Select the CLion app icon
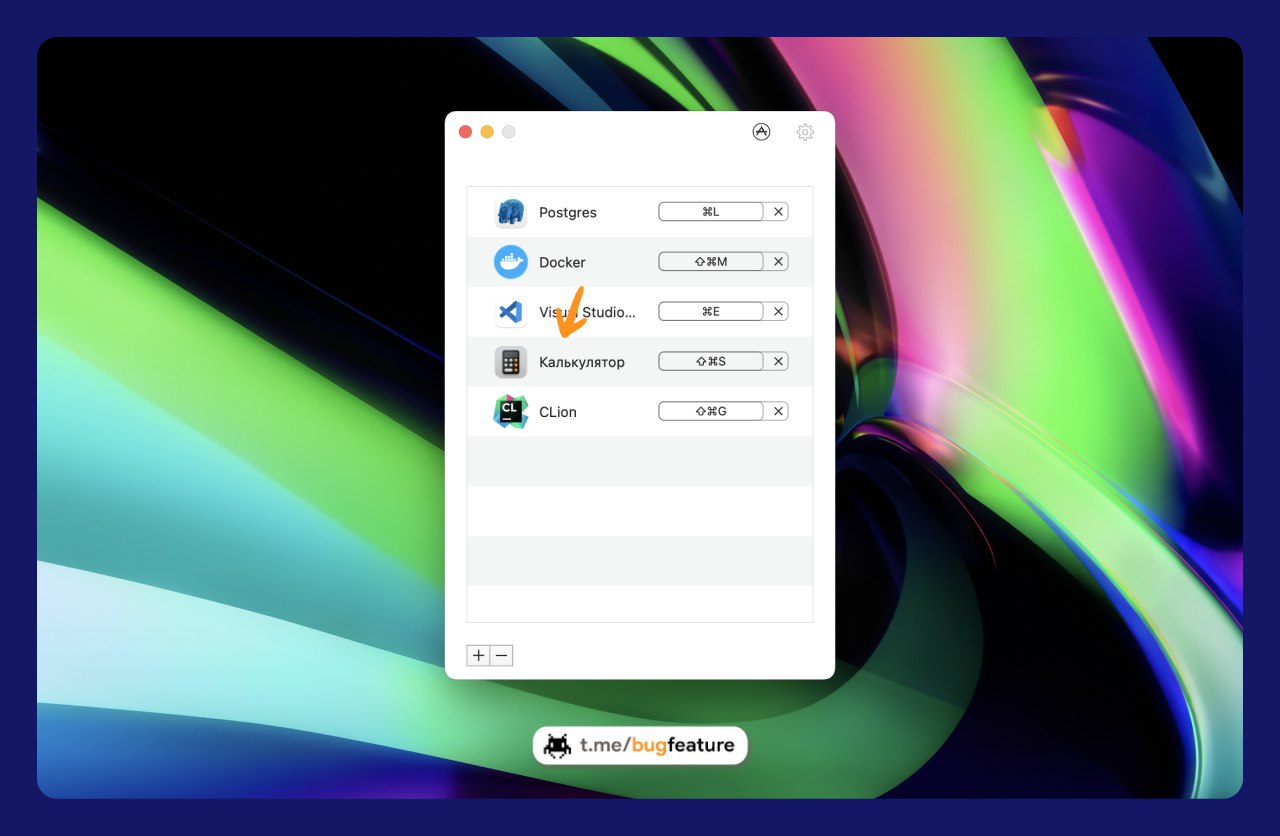 pyautogui.click(x=511, y=412)
